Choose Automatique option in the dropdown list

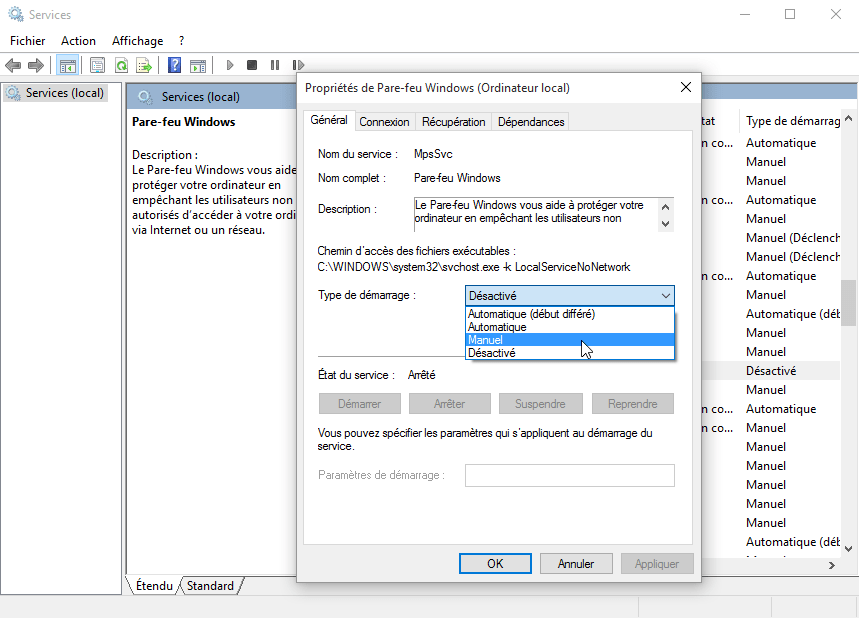click(570, 327)
